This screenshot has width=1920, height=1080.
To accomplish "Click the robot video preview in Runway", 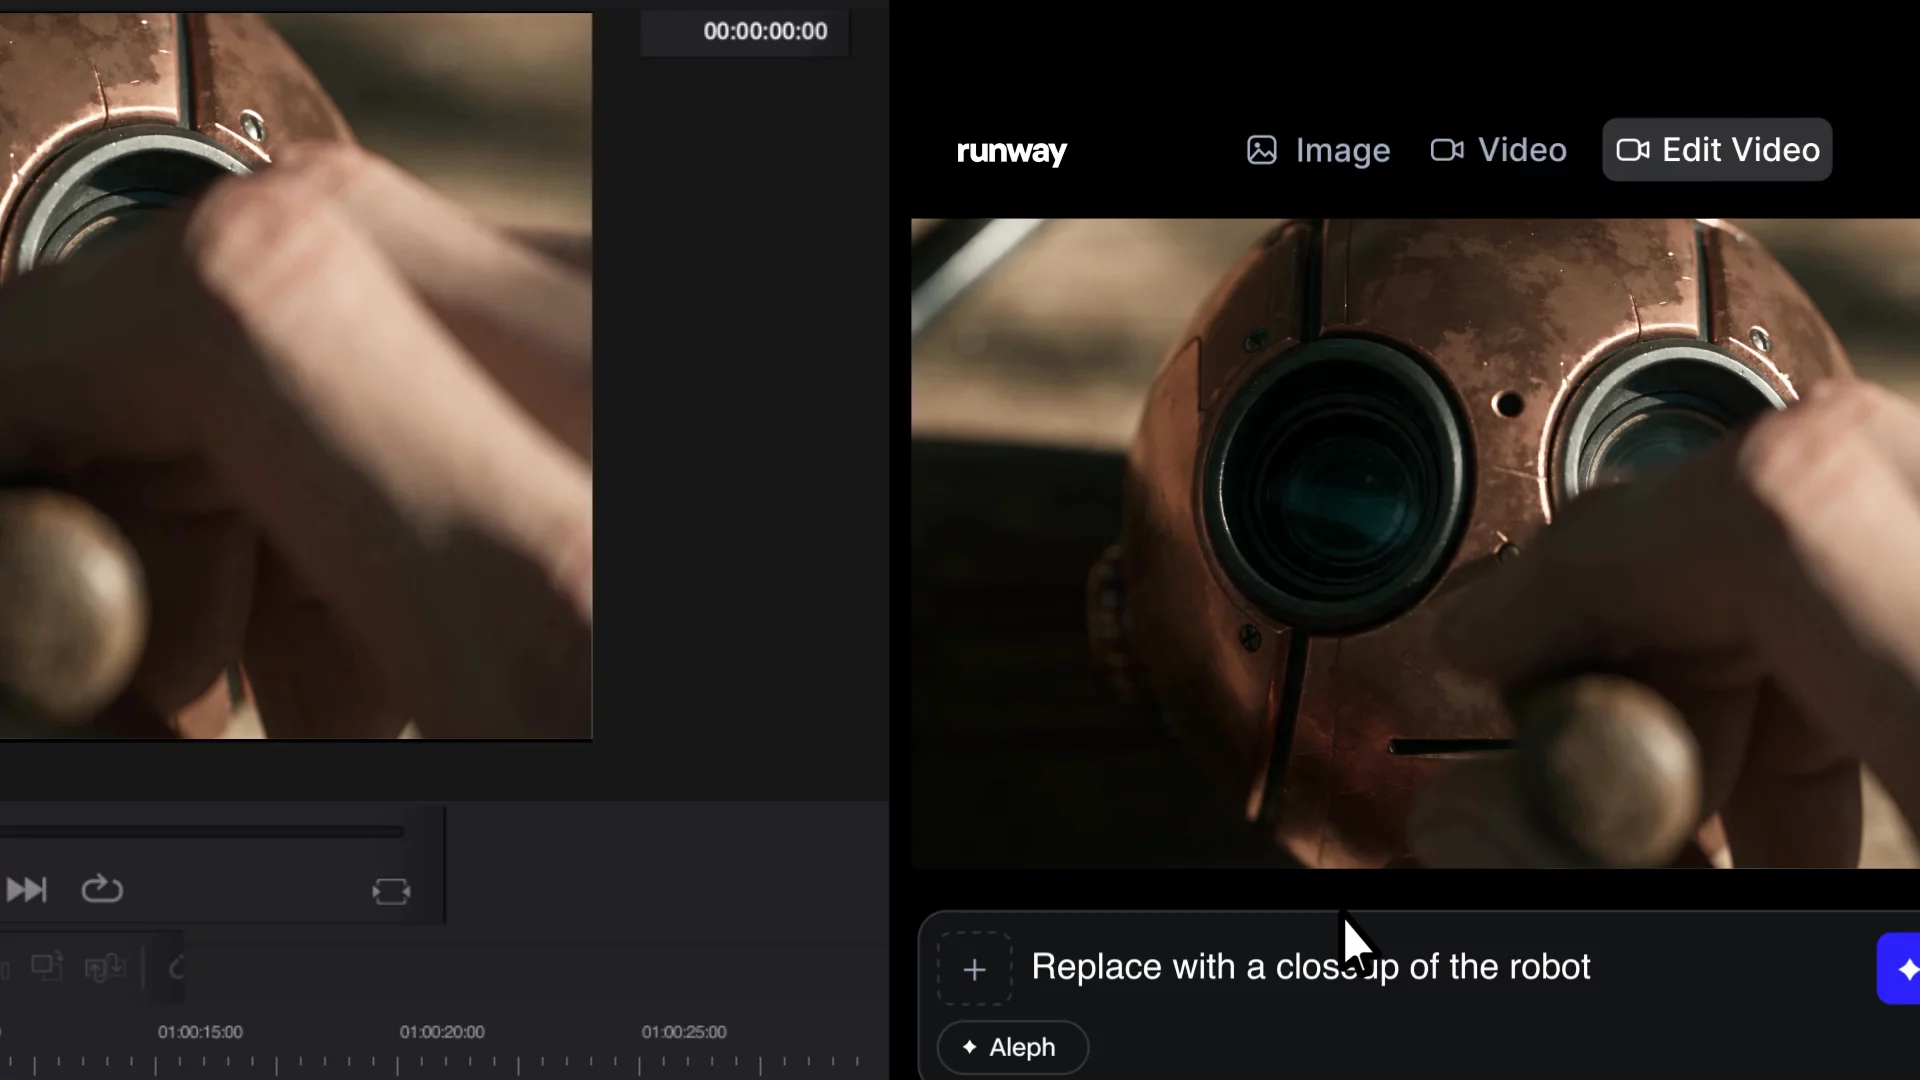I will click(x=1415, y=543).
